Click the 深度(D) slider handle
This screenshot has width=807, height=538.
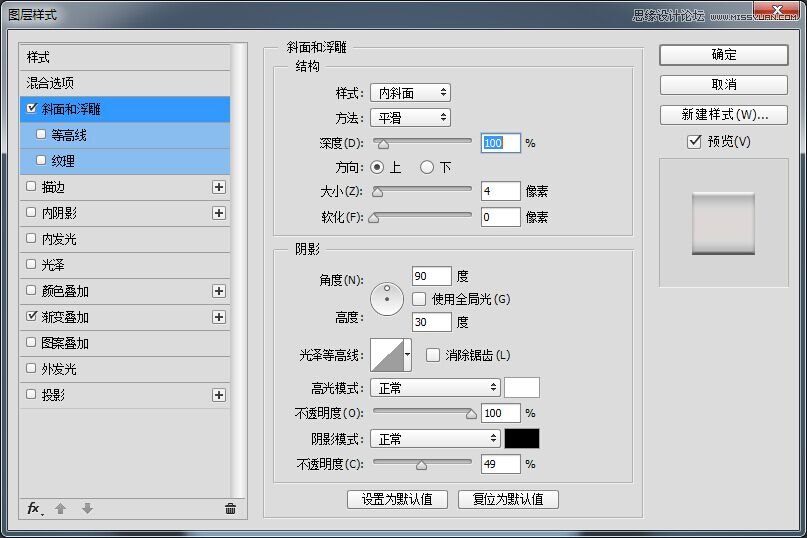click(x=383, y=144)
